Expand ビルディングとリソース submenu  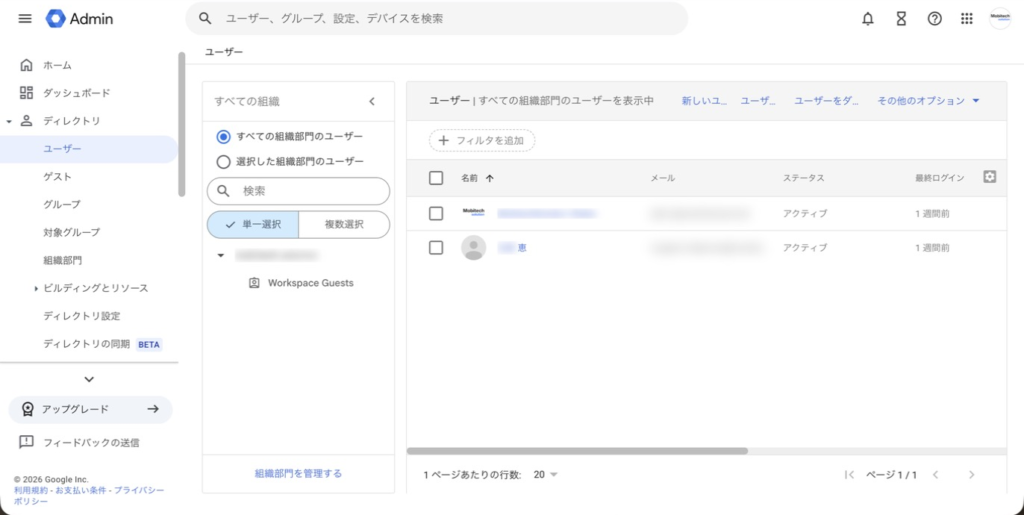point(37,289)
